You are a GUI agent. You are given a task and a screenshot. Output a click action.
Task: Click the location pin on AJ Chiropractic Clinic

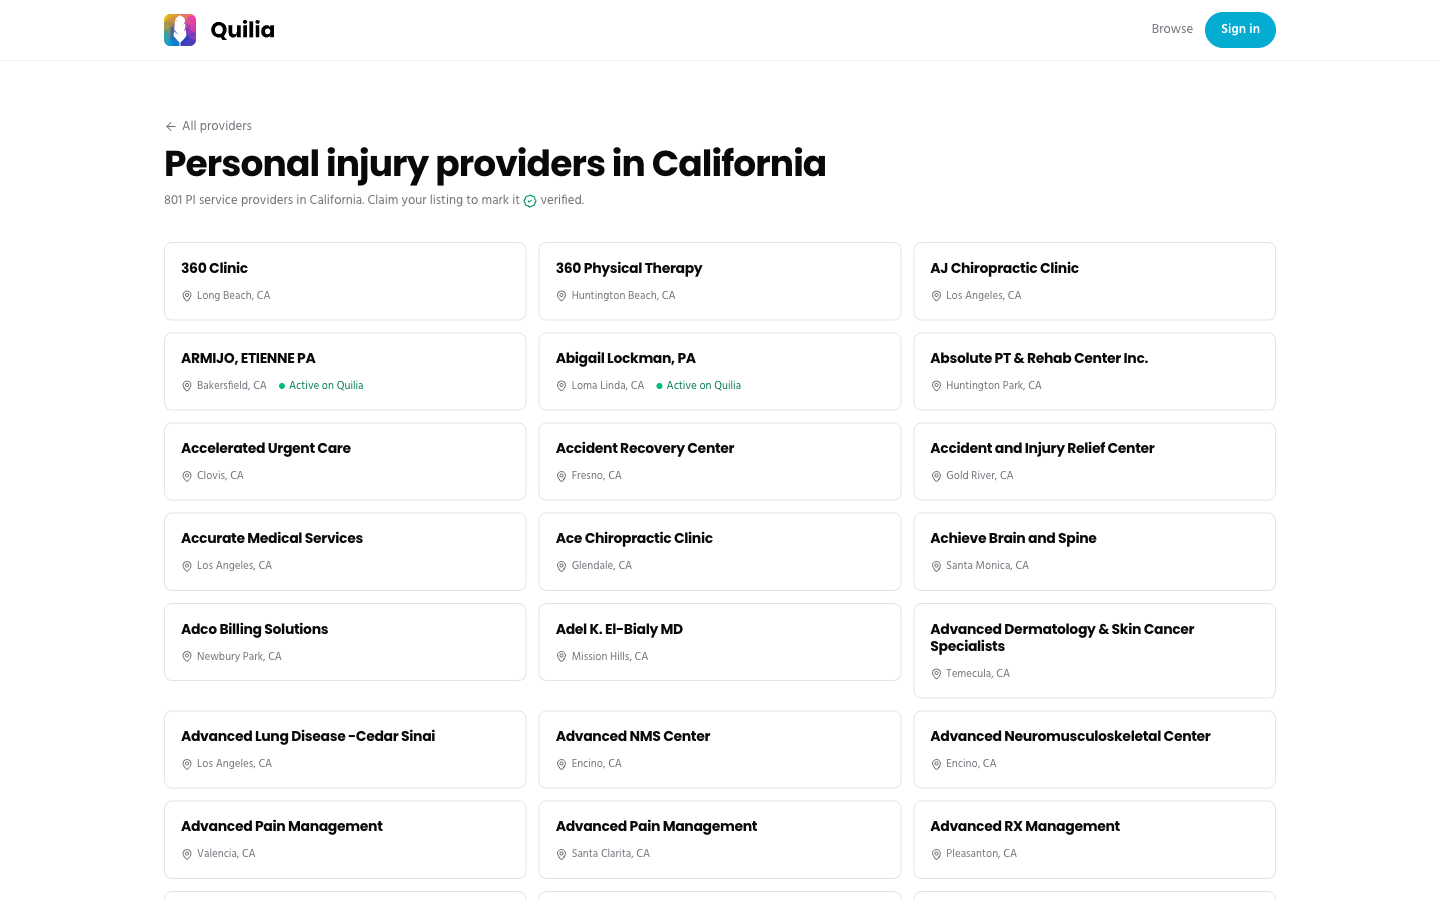(x=936, y=296)
